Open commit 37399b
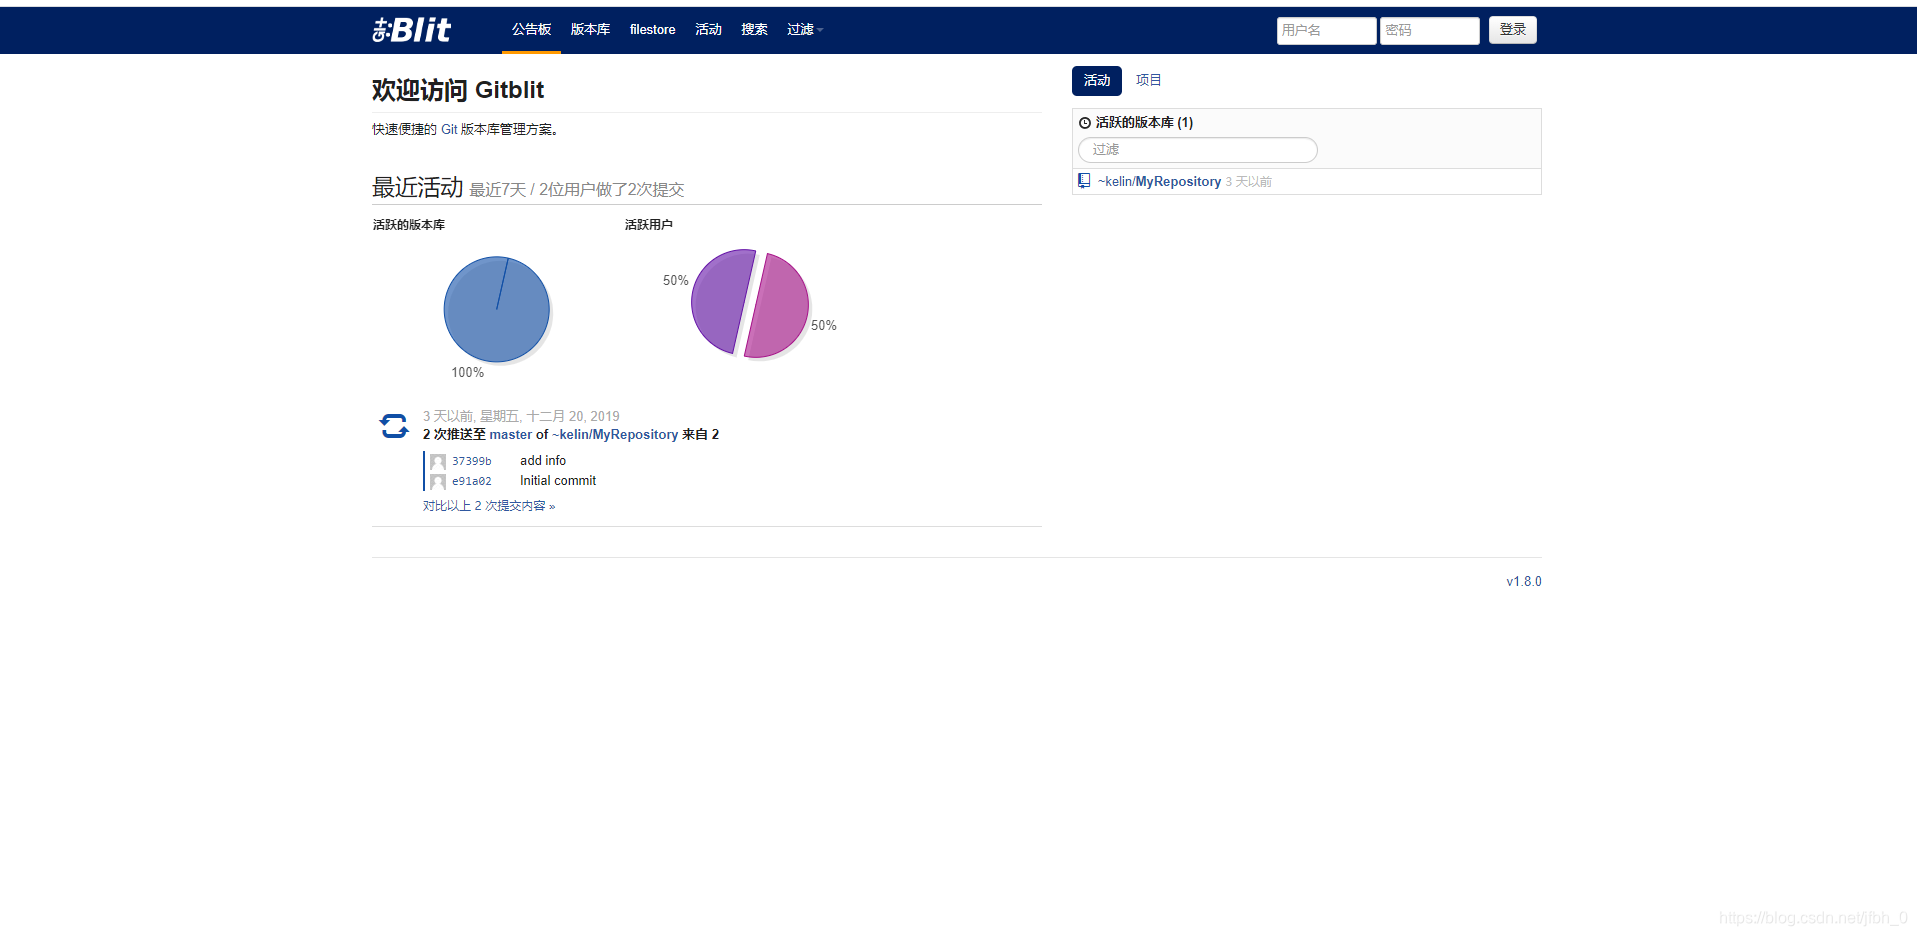The height and width of the screenshot is (936, 1917). (x=471, y=462)
